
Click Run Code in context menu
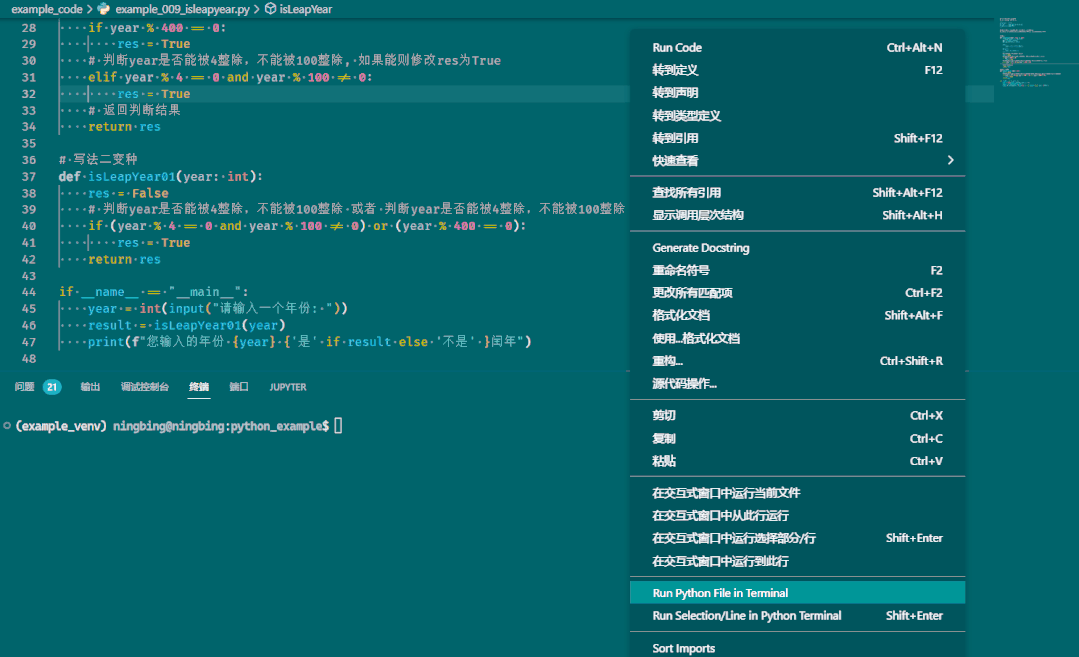797,47
